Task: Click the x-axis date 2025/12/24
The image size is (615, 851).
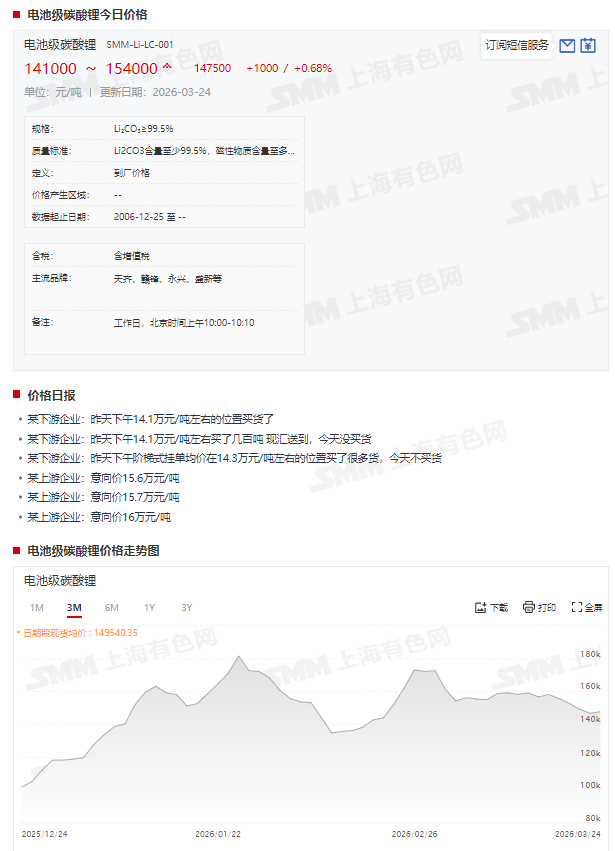Action: 45,834
